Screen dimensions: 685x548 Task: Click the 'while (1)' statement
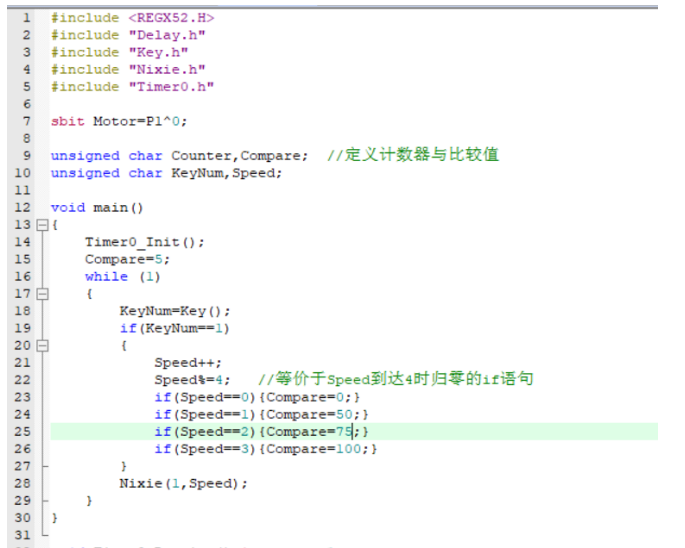[x=123, y=277]
